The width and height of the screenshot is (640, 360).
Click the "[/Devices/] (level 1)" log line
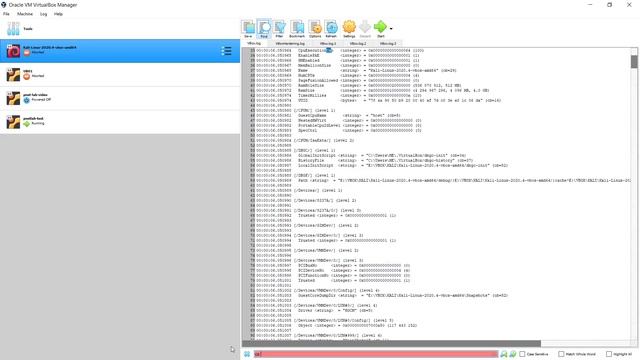click(x=318, y=190)
